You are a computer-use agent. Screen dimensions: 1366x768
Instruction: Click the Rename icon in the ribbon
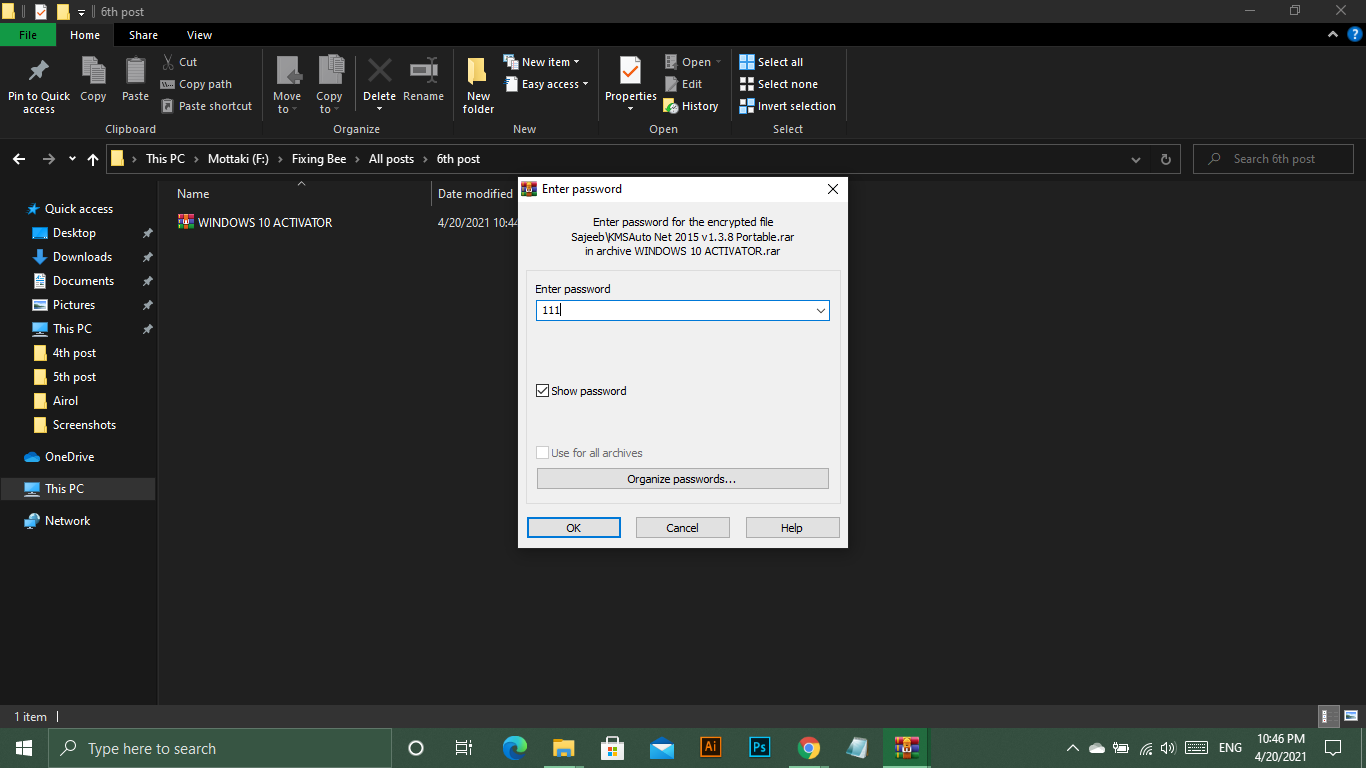point(423,72)
